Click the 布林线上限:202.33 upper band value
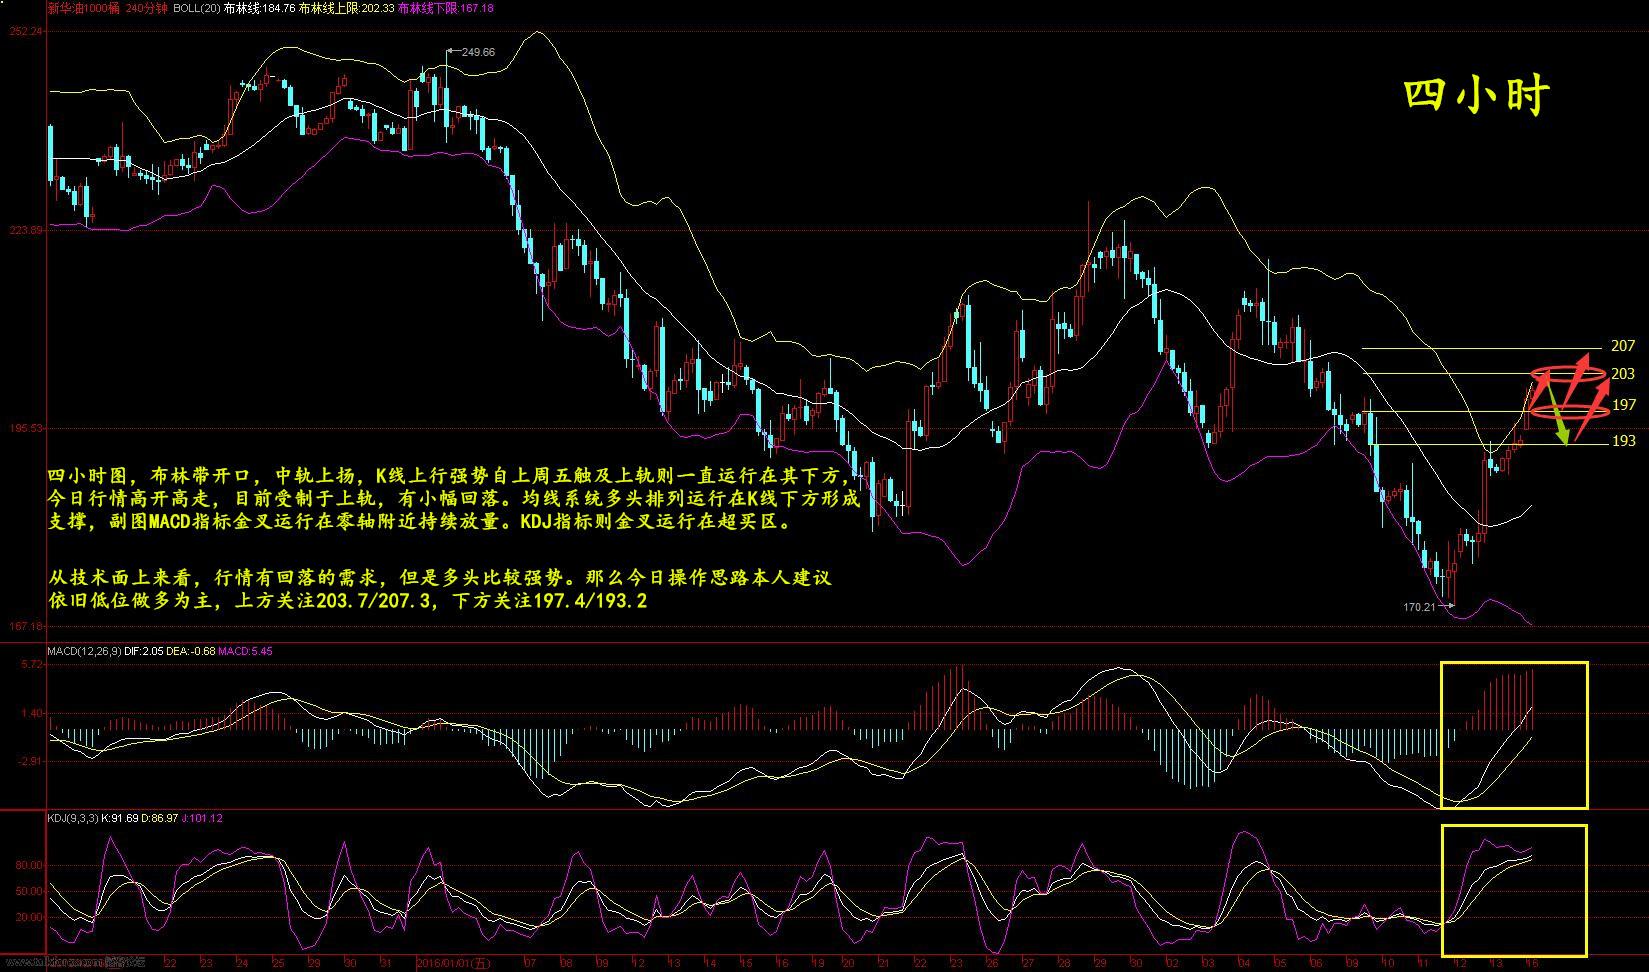The height and width of the screenshot is (972, 1649). tap(346, 8)
